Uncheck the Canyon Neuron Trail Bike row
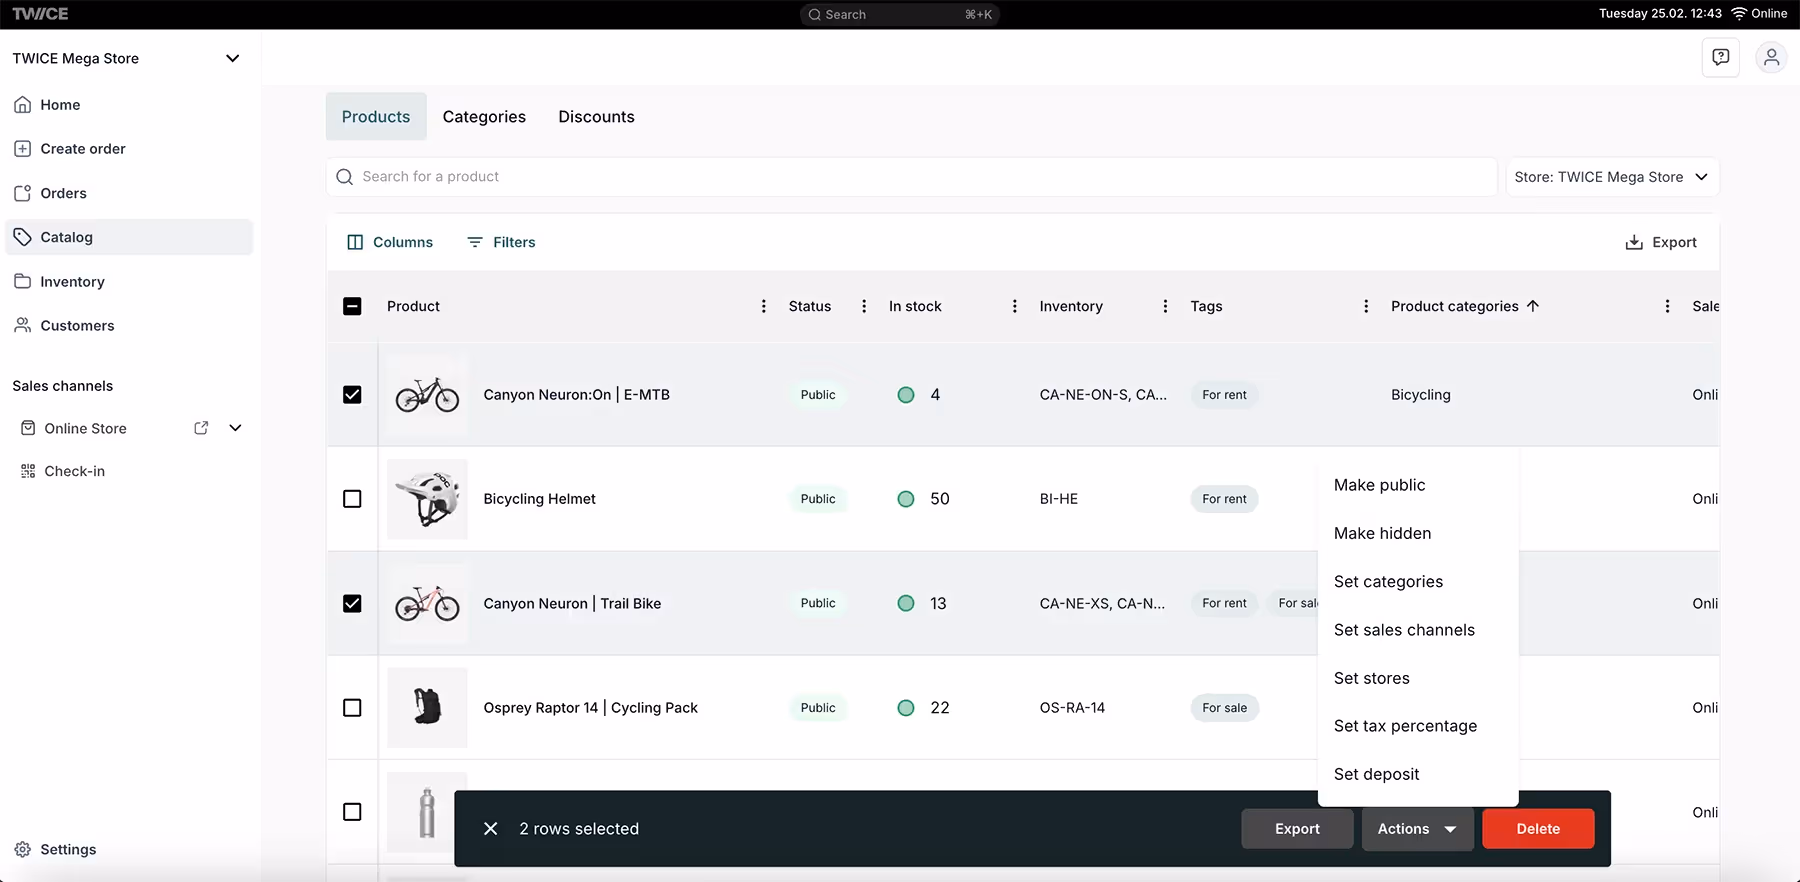Screen dimensions: 1800x882 352,604
